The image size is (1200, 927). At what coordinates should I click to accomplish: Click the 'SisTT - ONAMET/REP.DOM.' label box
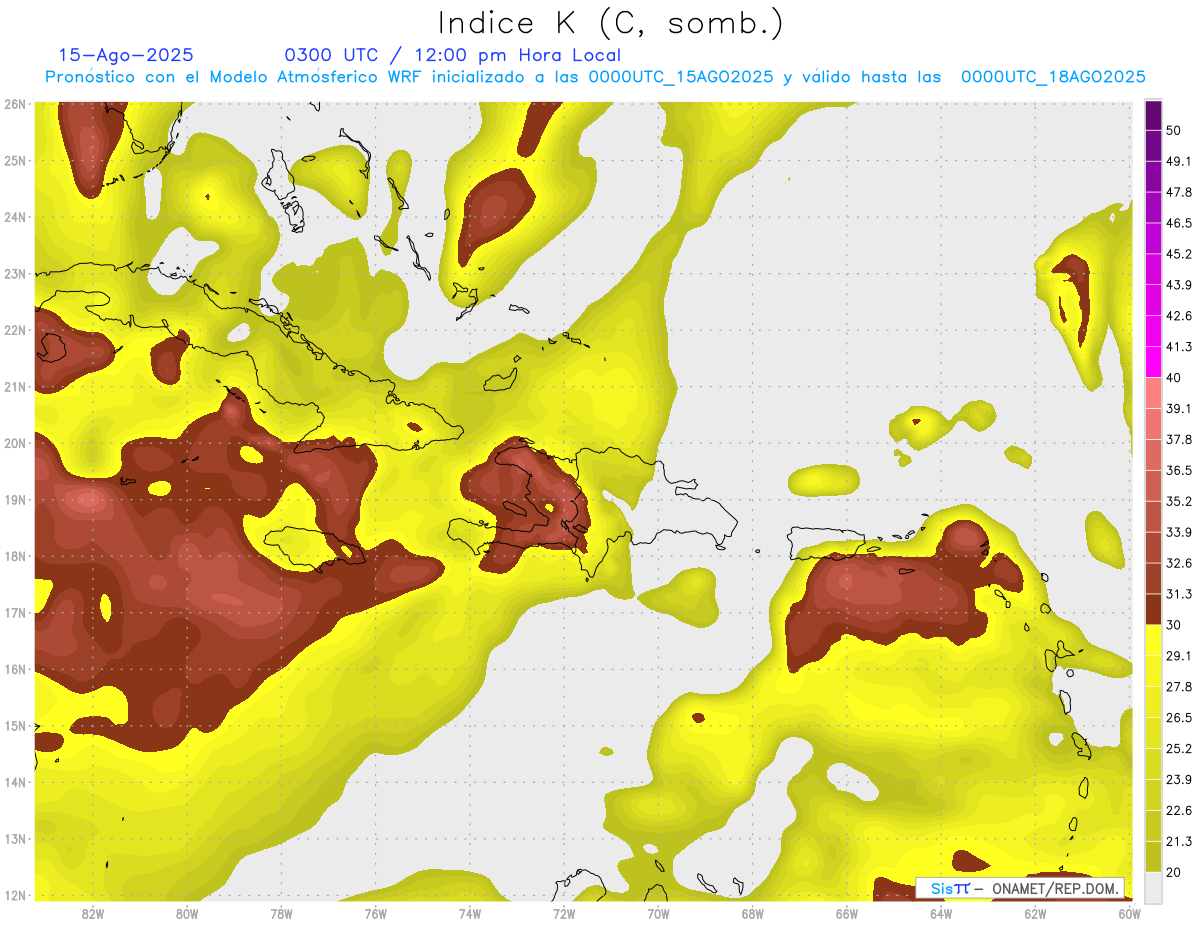pyautogui.click(x=1021, y=888)
